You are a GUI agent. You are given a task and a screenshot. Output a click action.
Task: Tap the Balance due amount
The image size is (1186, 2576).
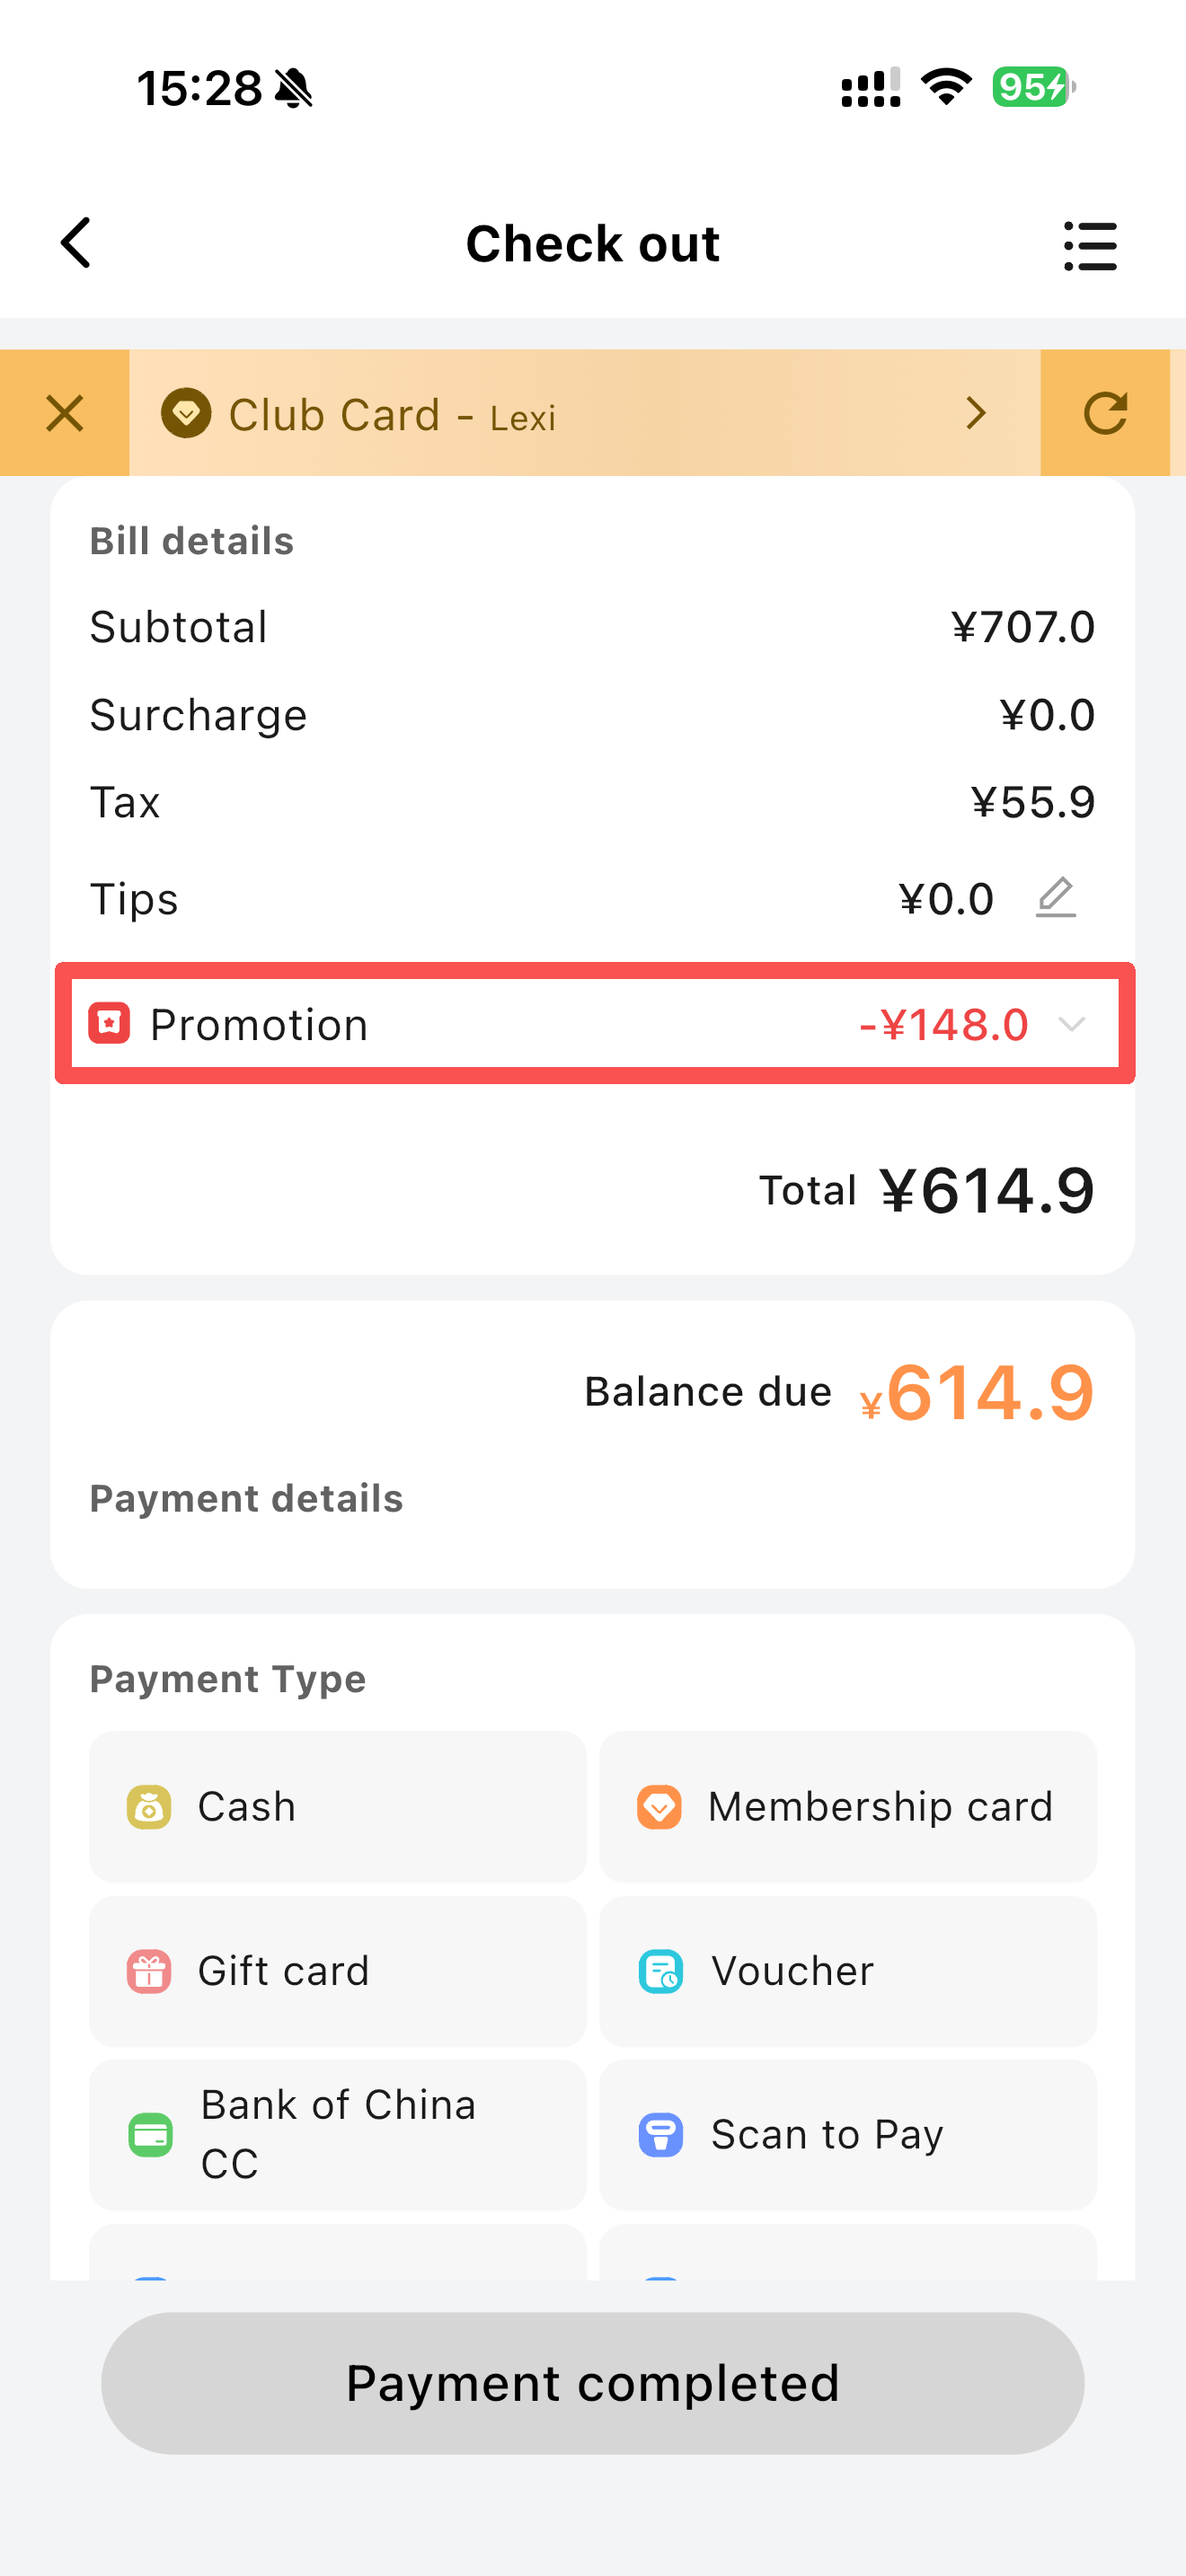pos(976,1392)
